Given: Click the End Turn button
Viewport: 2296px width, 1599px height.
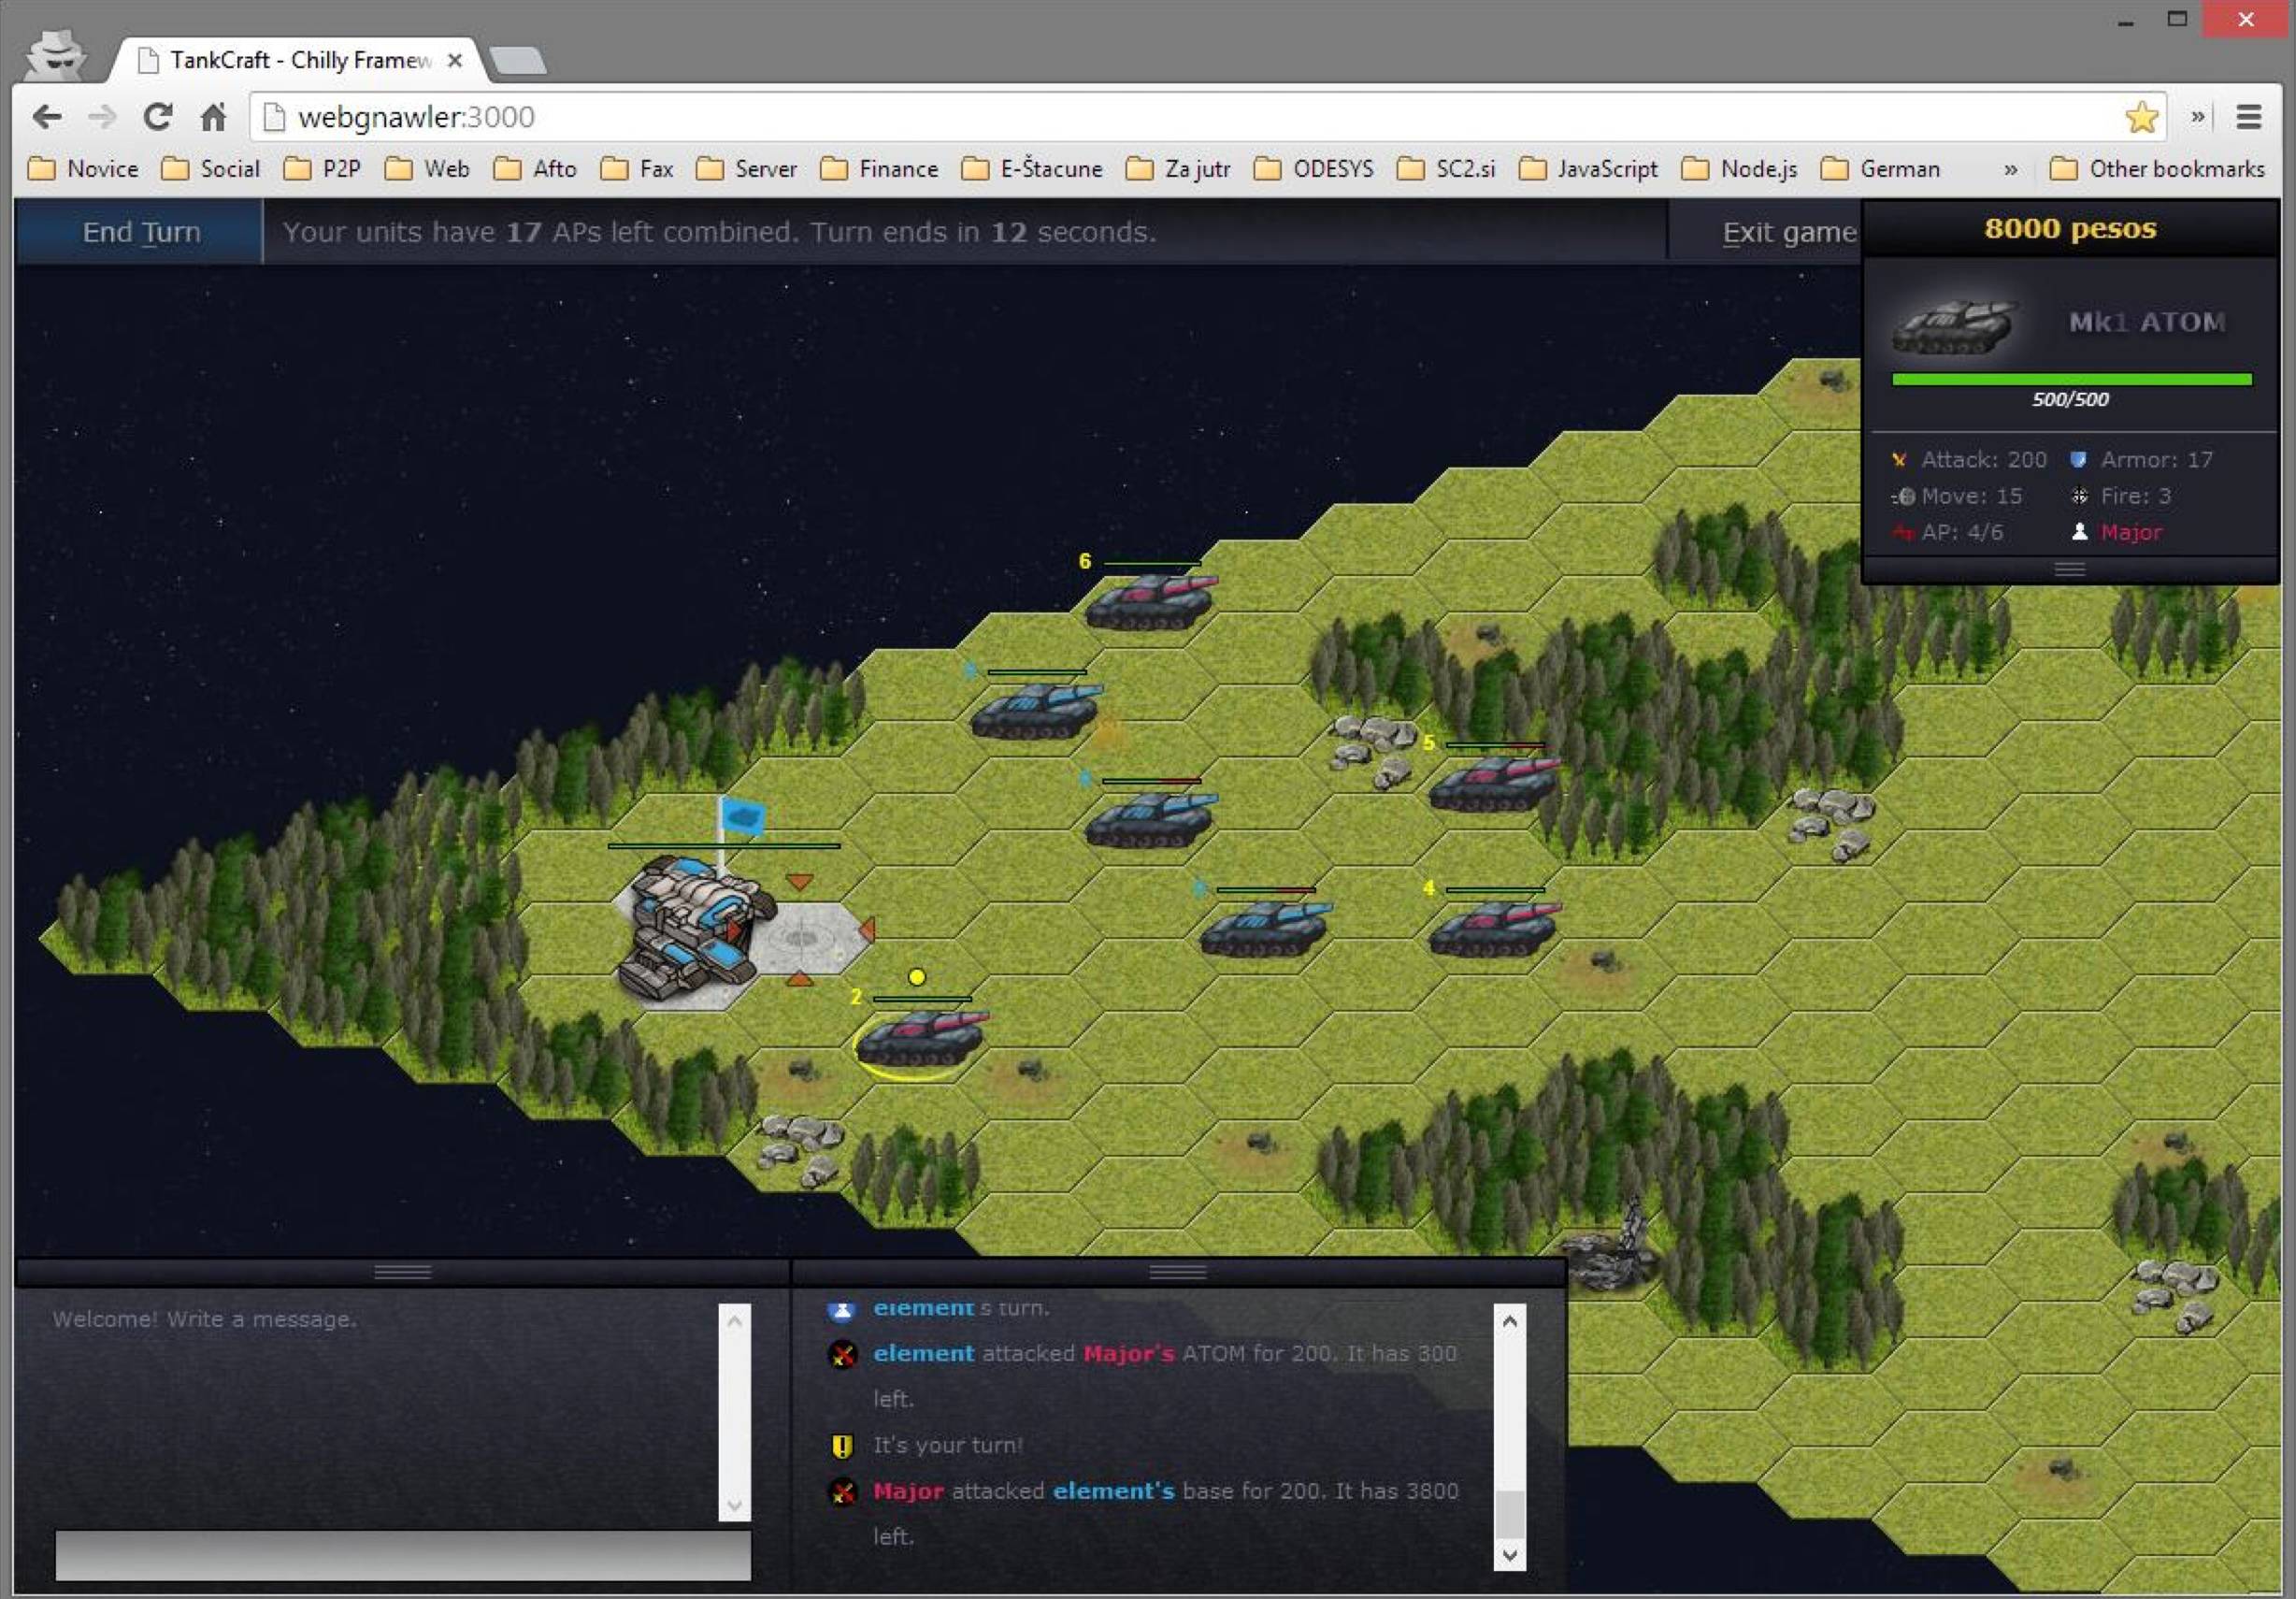Looking at the screenshot, I should pos(140,232).
